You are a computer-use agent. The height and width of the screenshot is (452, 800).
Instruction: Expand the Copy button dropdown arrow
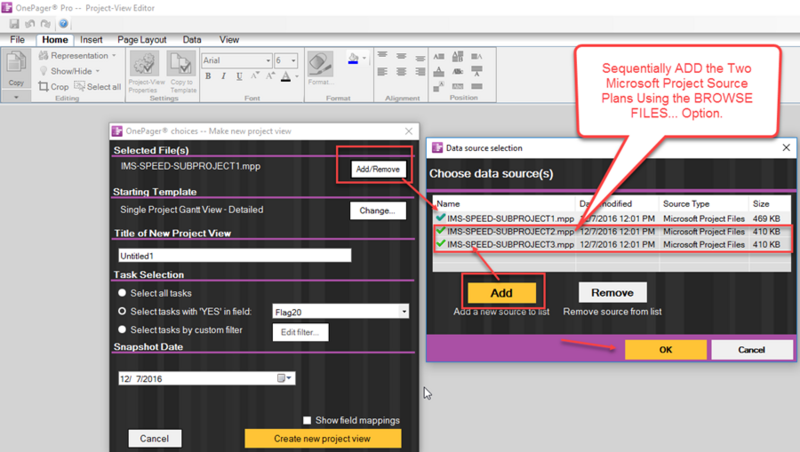[16, 96]
